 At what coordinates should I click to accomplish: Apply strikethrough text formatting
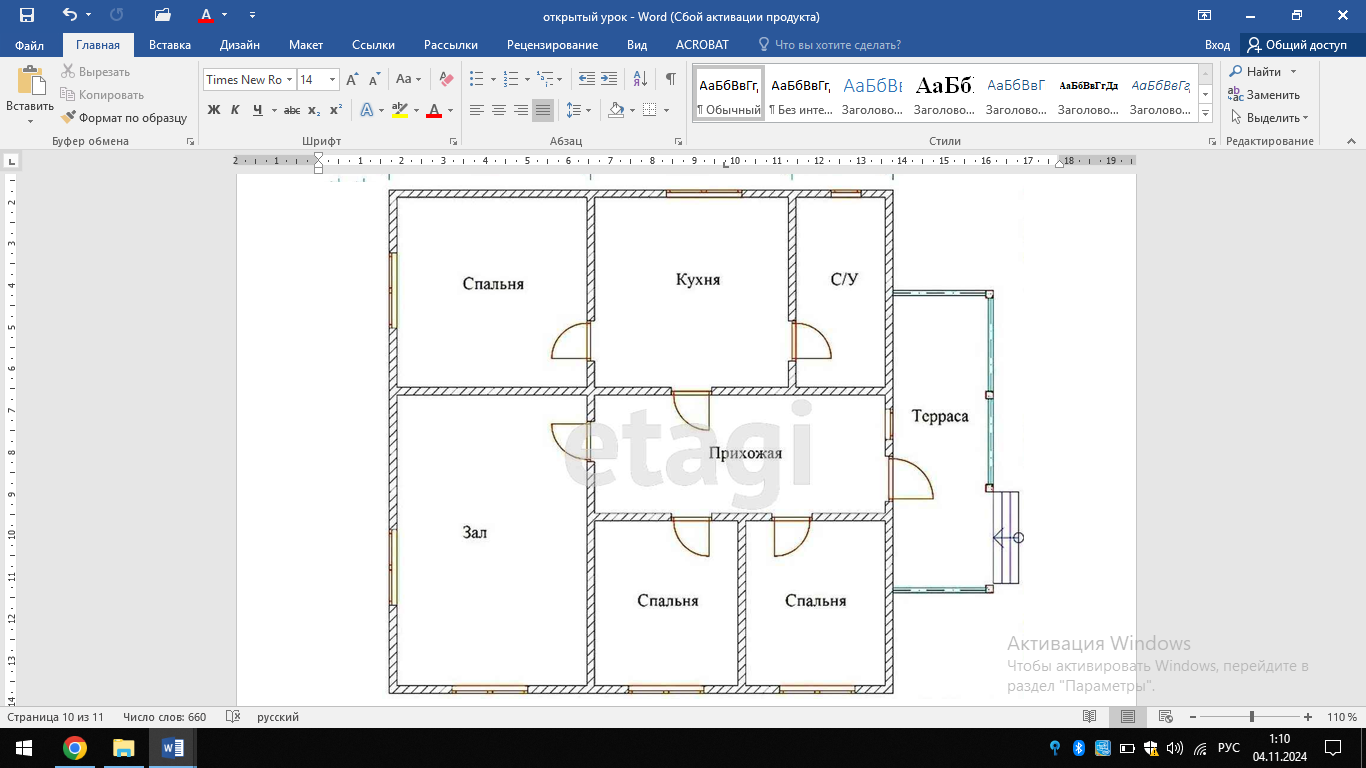291,110
